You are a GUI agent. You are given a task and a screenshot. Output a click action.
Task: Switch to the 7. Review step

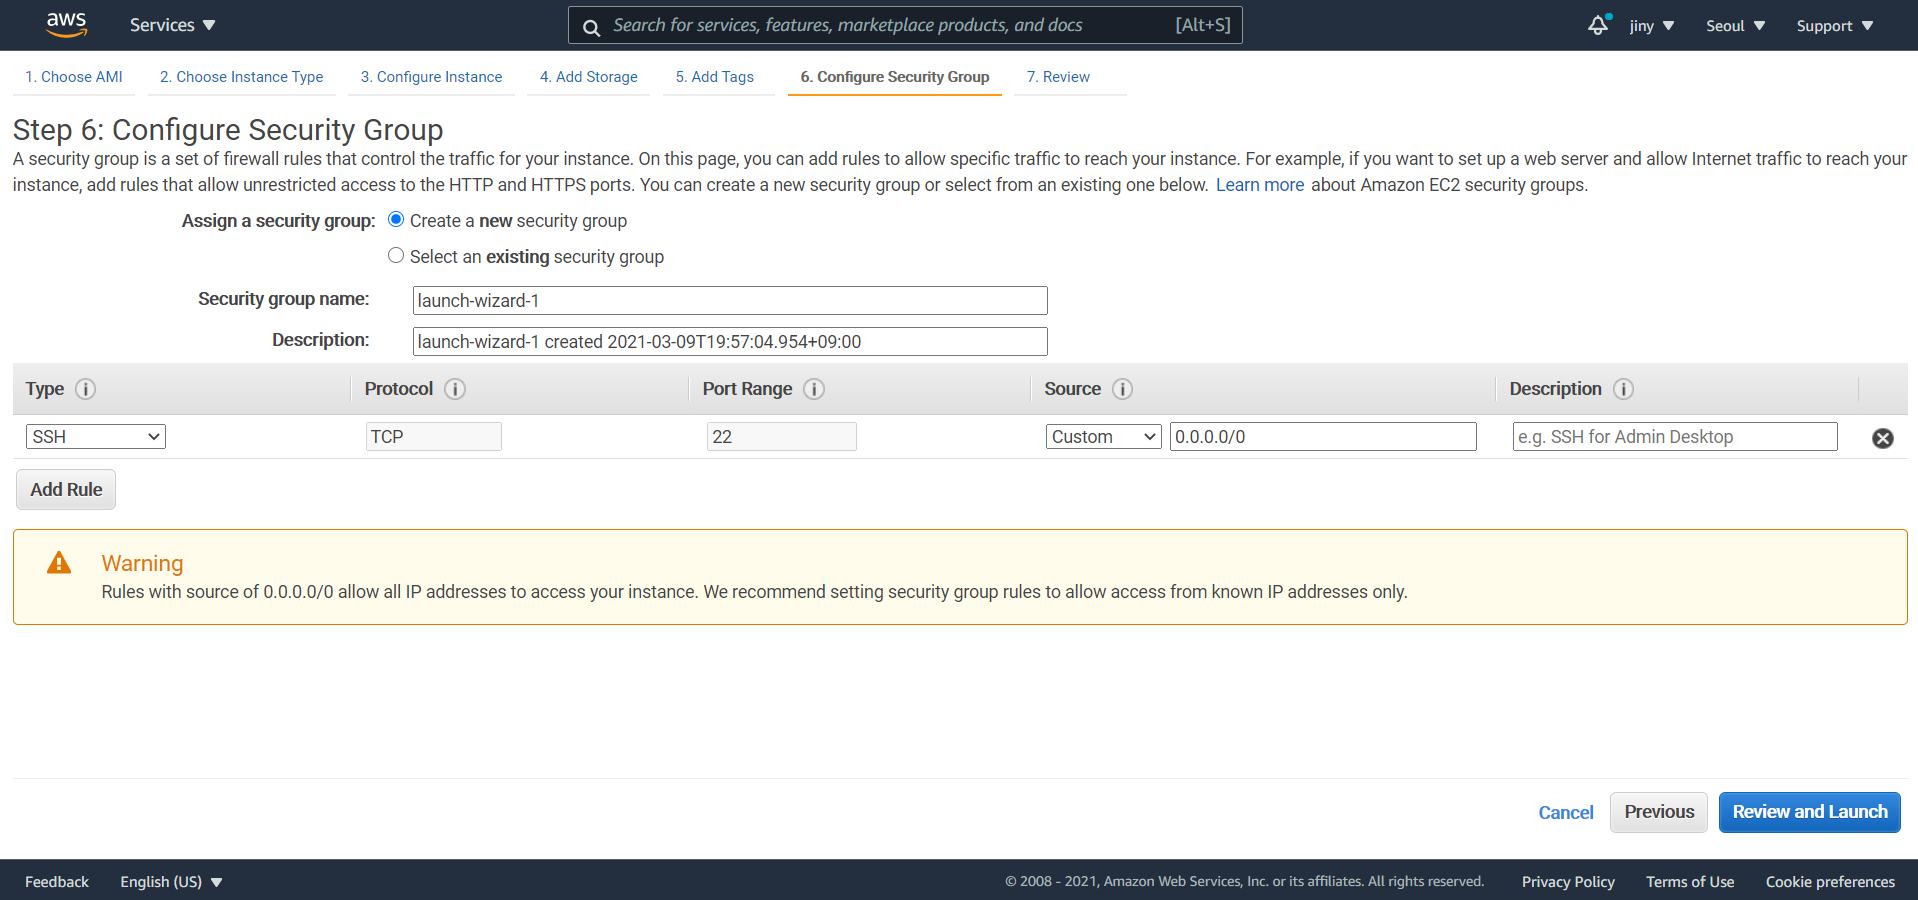pyautogui.click(x=1058, y=77)
